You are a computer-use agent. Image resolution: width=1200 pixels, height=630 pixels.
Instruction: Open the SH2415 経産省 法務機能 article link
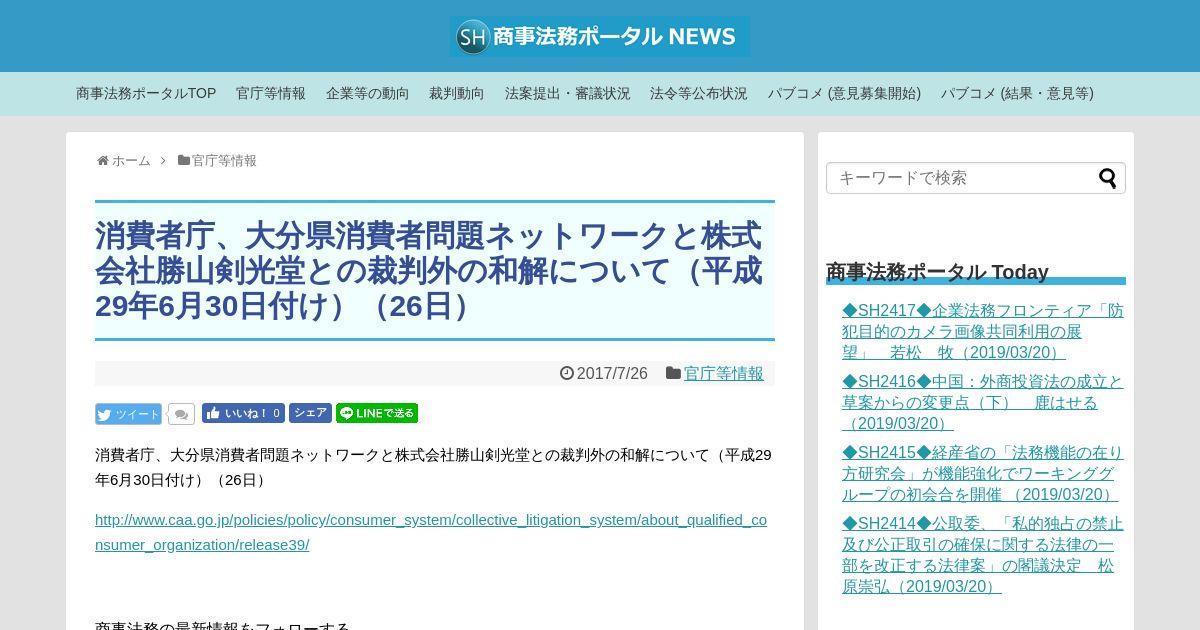983,474
